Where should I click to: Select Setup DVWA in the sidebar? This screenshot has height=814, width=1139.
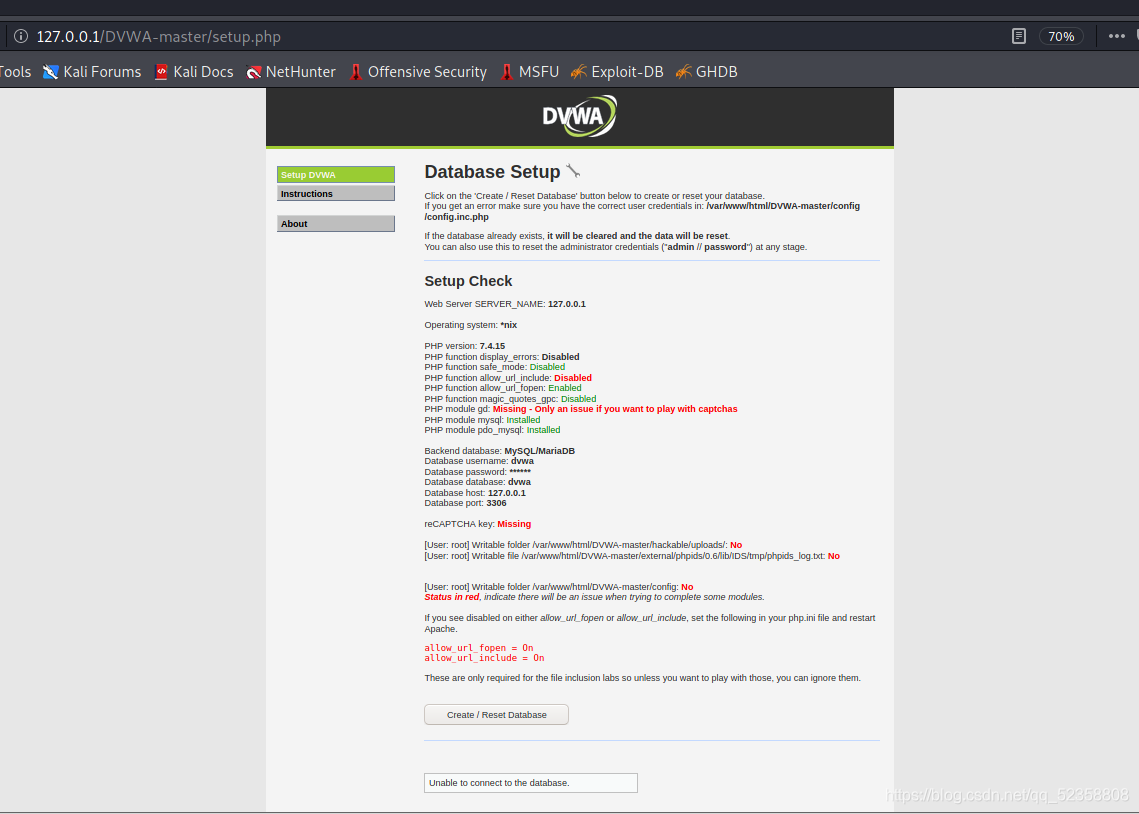click(336, 175)
